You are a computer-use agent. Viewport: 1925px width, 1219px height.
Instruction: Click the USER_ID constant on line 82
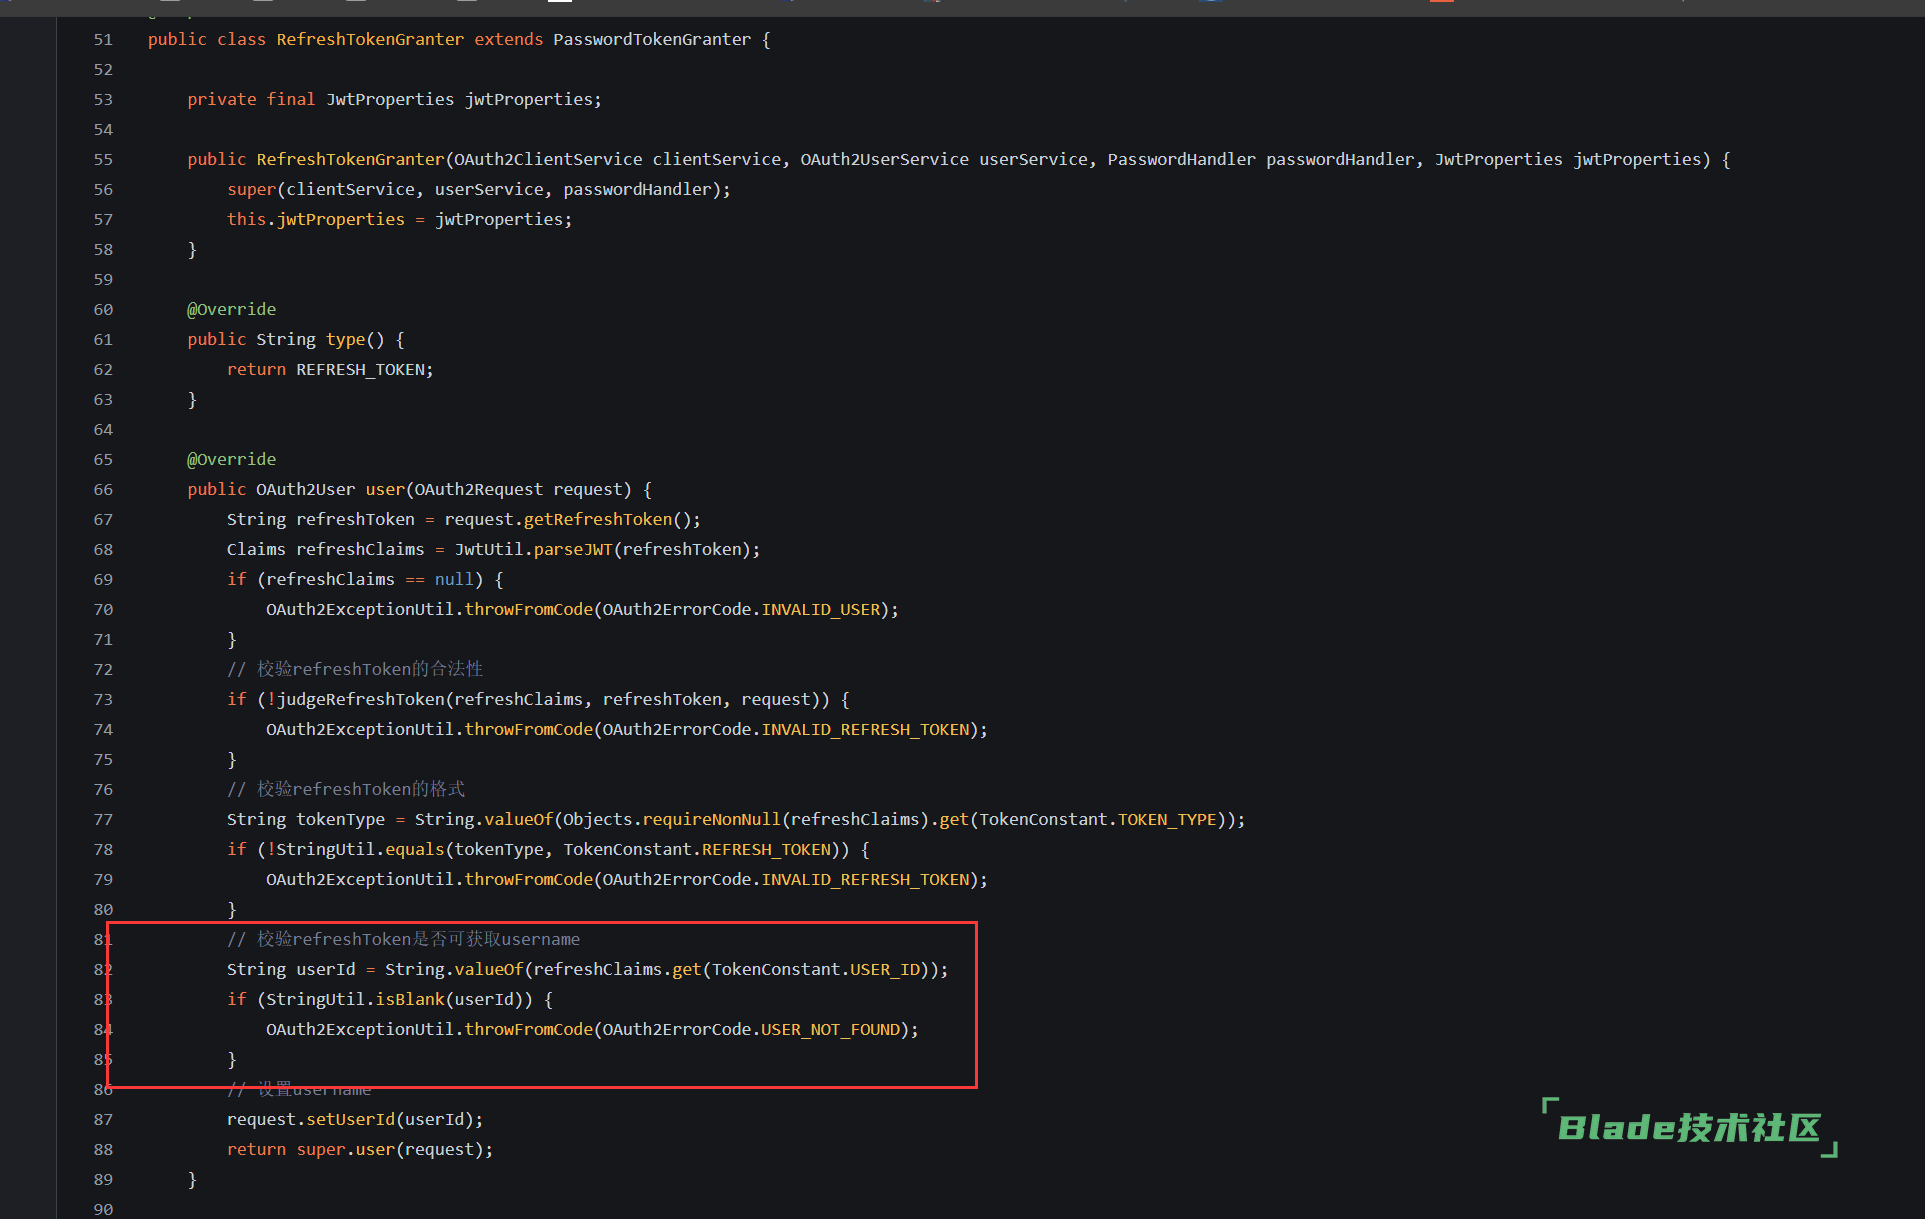(884, 970)
